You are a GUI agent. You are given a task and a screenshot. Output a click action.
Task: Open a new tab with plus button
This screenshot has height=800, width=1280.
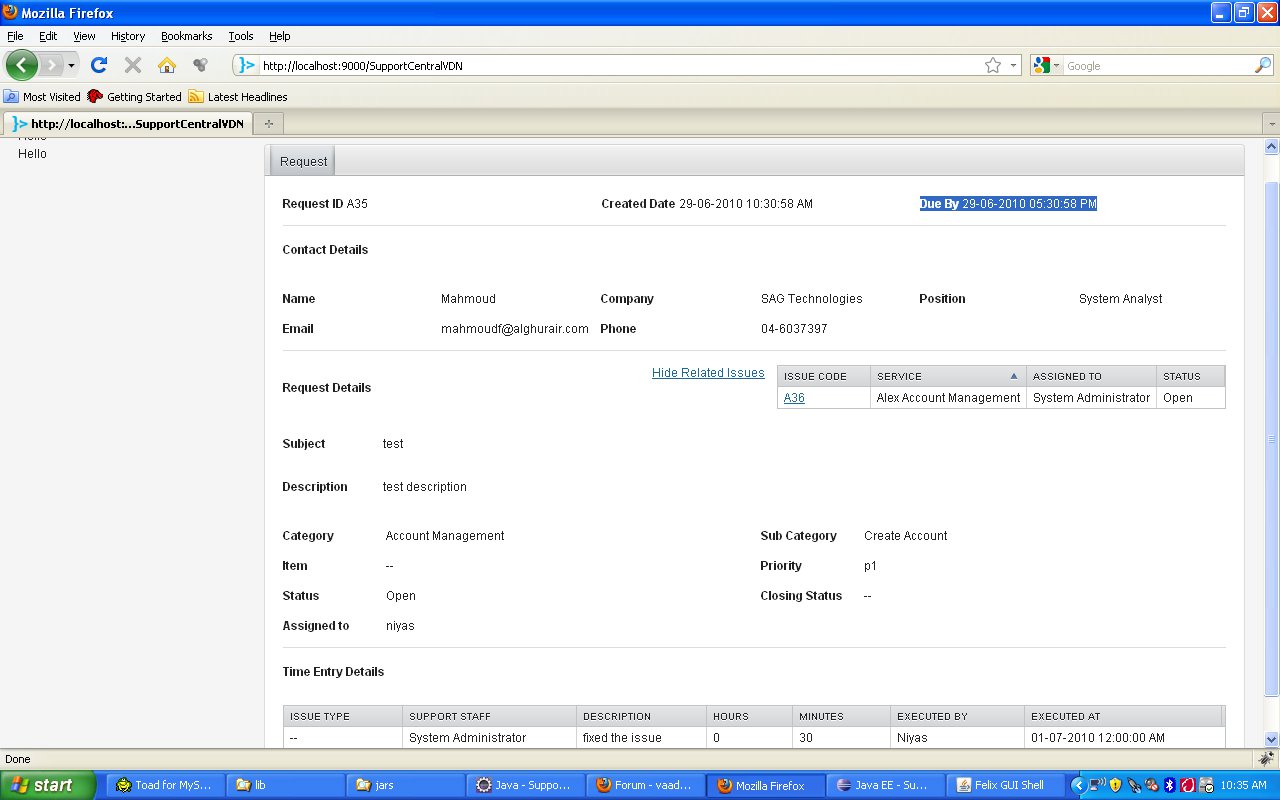(268, 123)
